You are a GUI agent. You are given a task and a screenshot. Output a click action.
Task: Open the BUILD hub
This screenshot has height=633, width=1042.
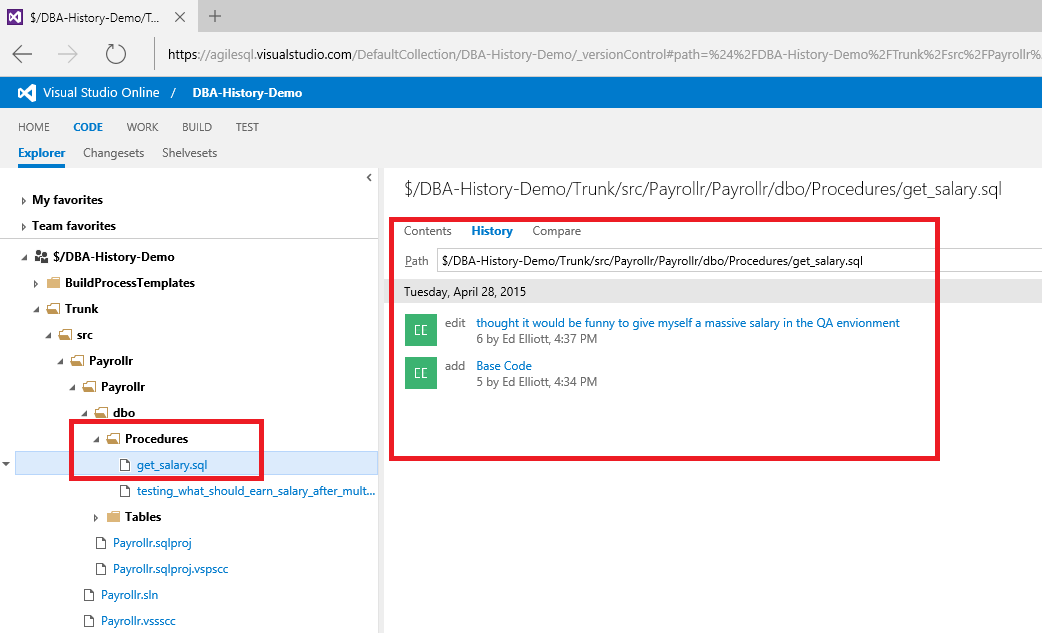point(197,127)
